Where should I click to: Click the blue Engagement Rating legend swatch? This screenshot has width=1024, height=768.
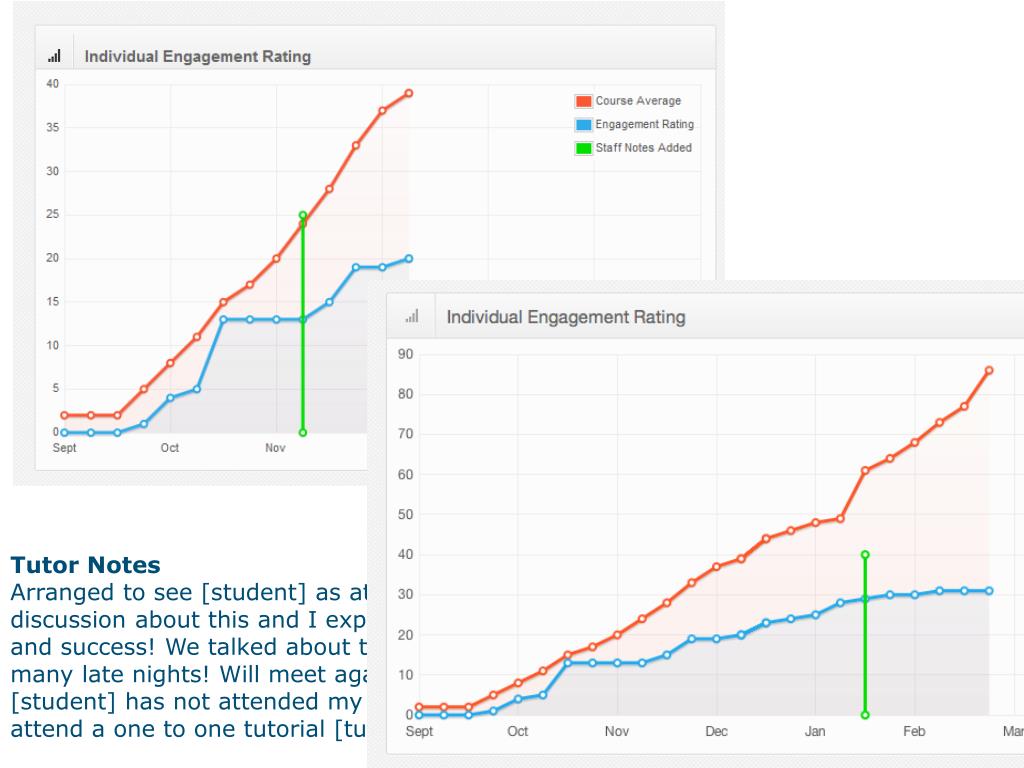[x=584, y=125]
